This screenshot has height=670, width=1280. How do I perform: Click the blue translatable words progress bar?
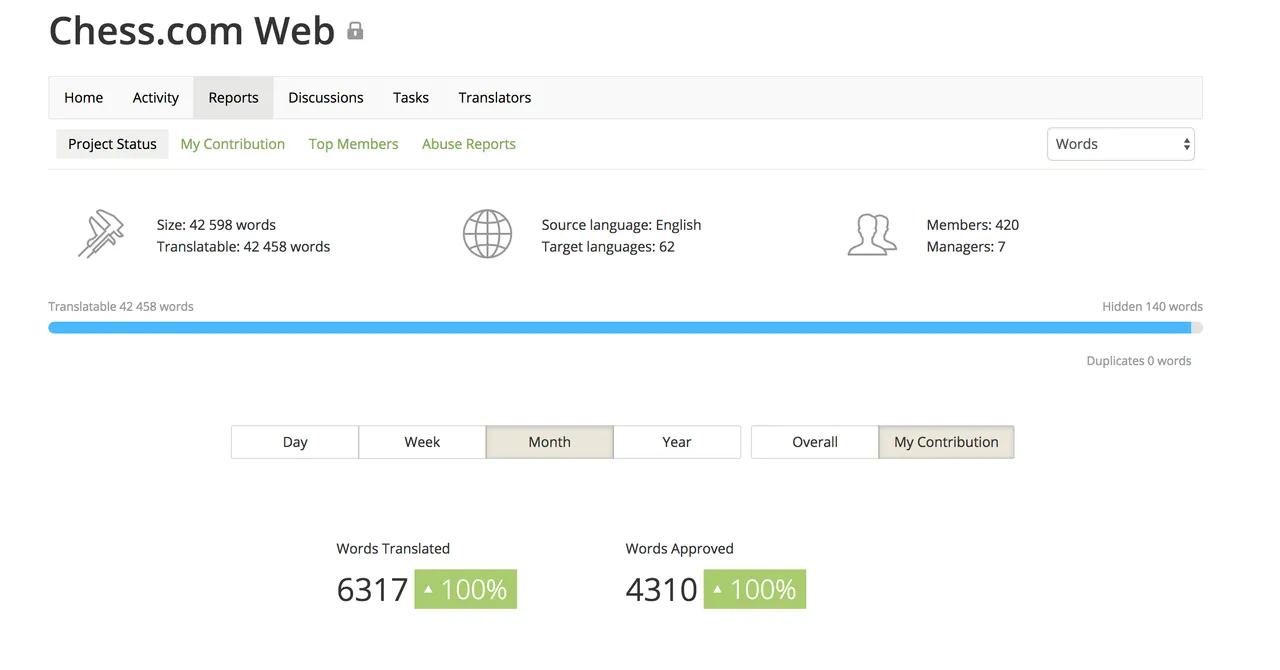point(619,328)
